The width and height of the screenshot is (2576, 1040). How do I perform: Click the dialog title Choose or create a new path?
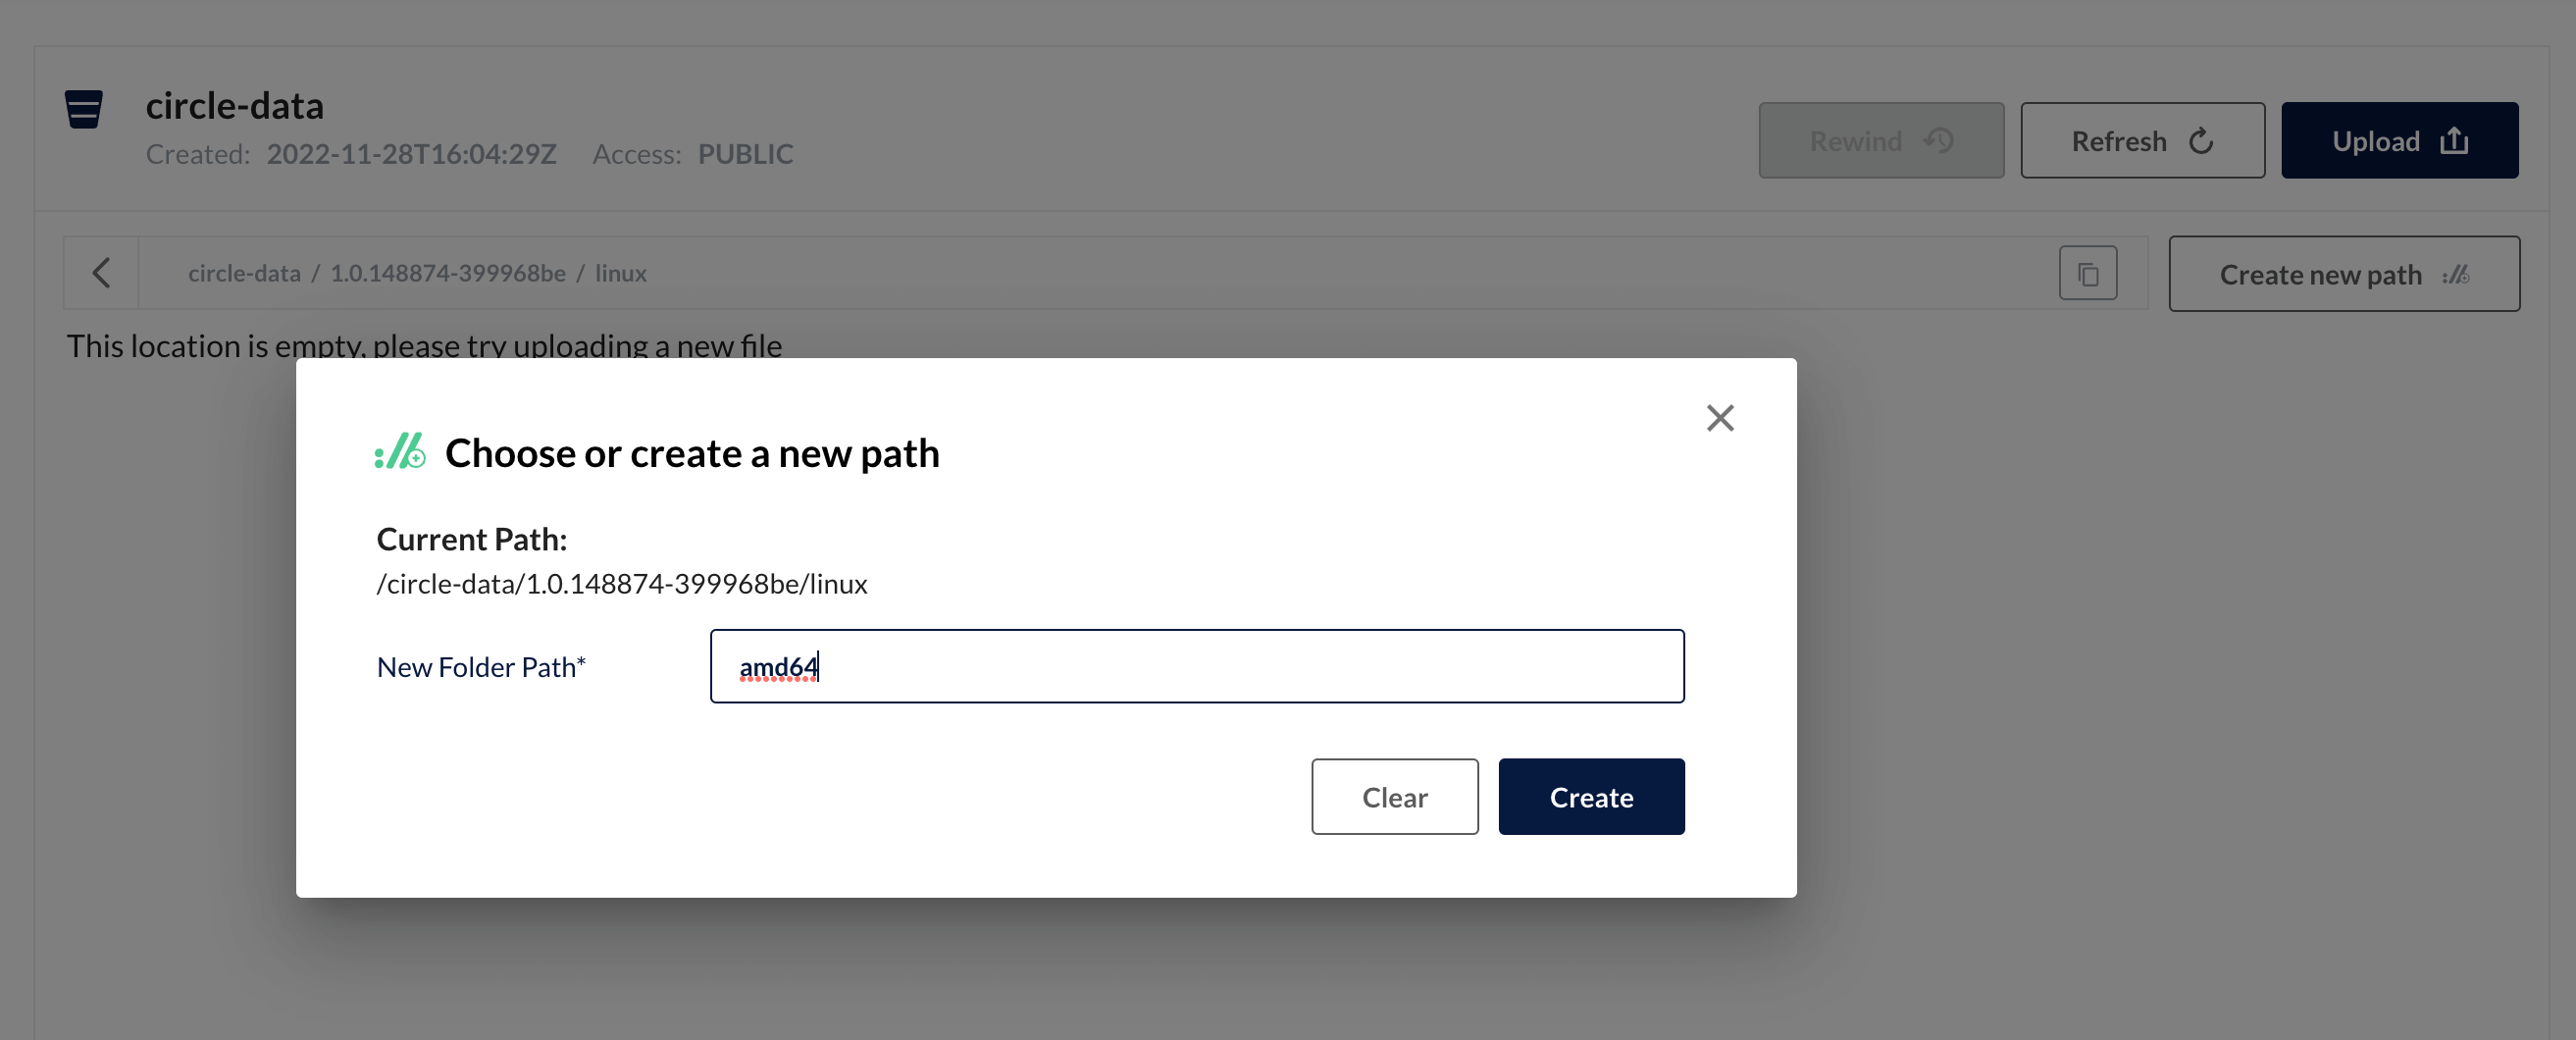click(x=692, y=453)
